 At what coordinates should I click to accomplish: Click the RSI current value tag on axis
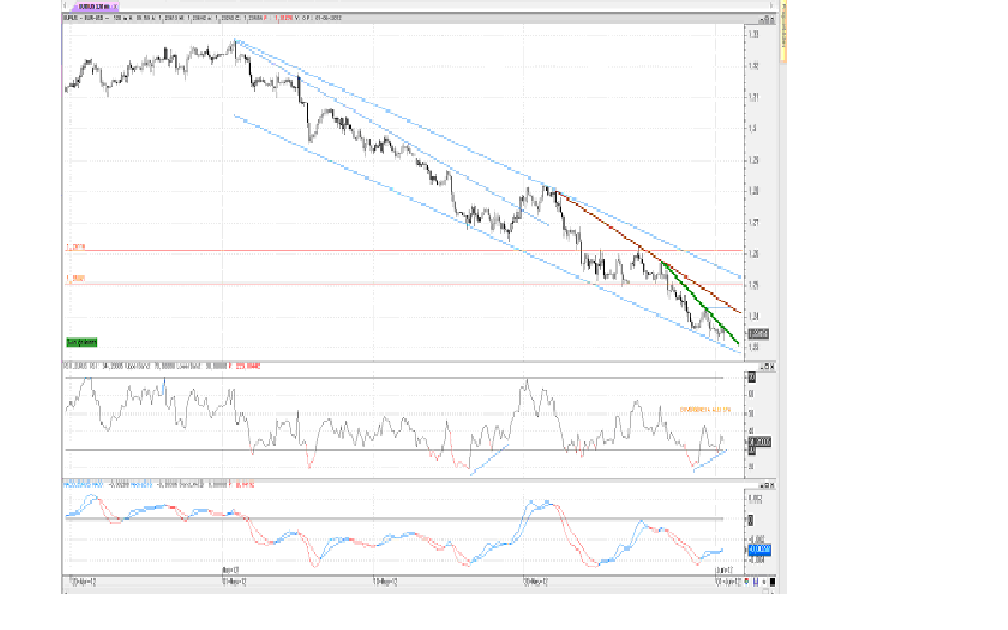pos(760,442)
